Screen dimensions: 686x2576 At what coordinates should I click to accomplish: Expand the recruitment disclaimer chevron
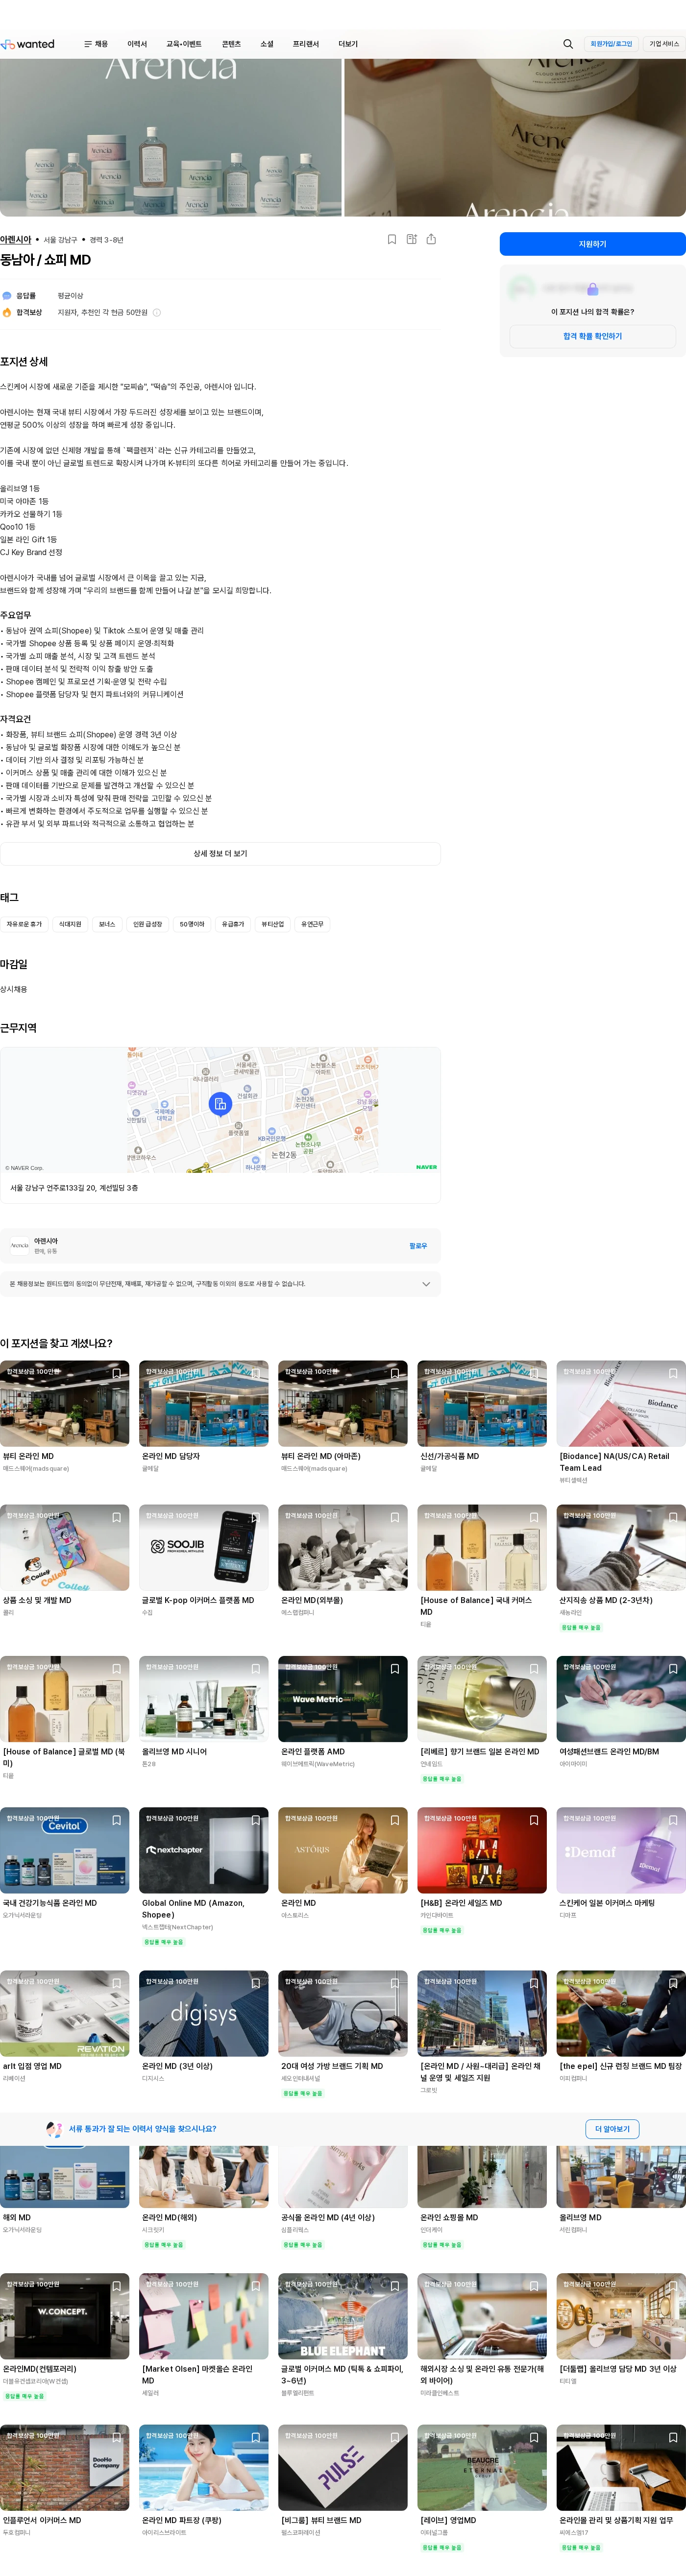tap(426, 1284)
